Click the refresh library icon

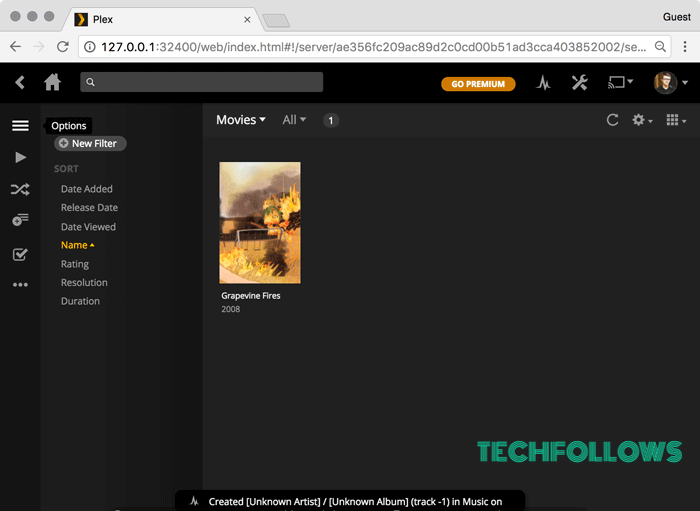[x=612, y=120]
